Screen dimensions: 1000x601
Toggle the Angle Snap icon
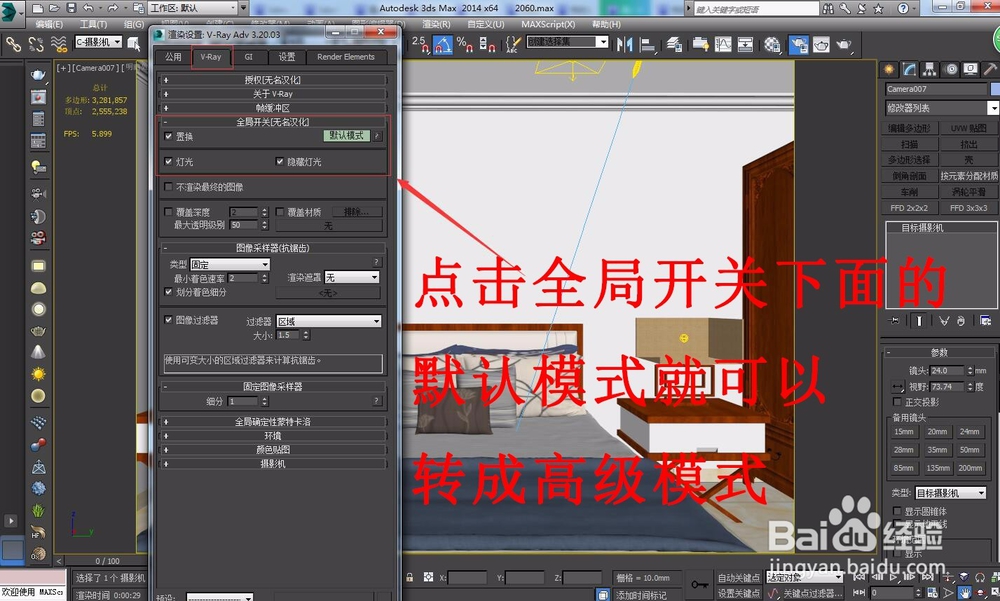click(x=442, y=44)
